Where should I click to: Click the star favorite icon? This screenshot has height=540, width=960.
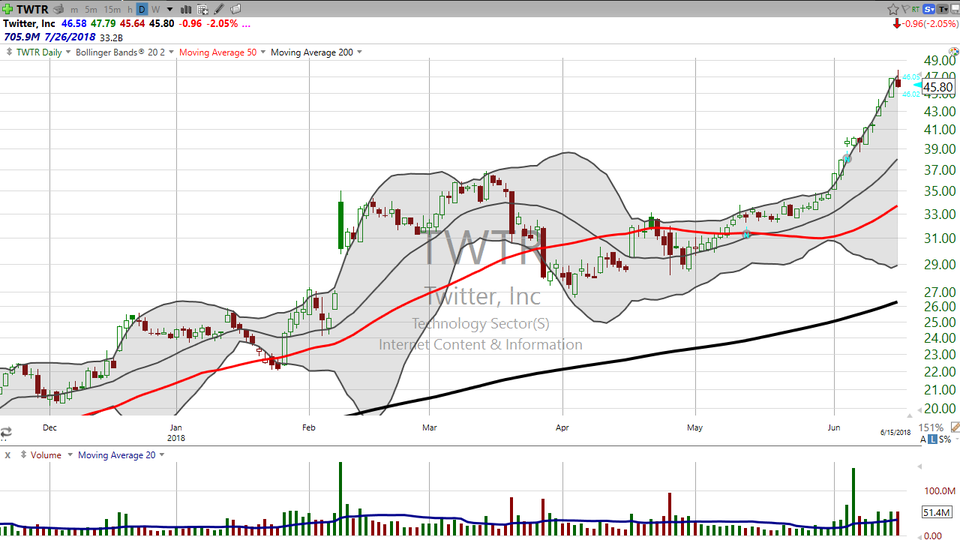pos(893,8)
